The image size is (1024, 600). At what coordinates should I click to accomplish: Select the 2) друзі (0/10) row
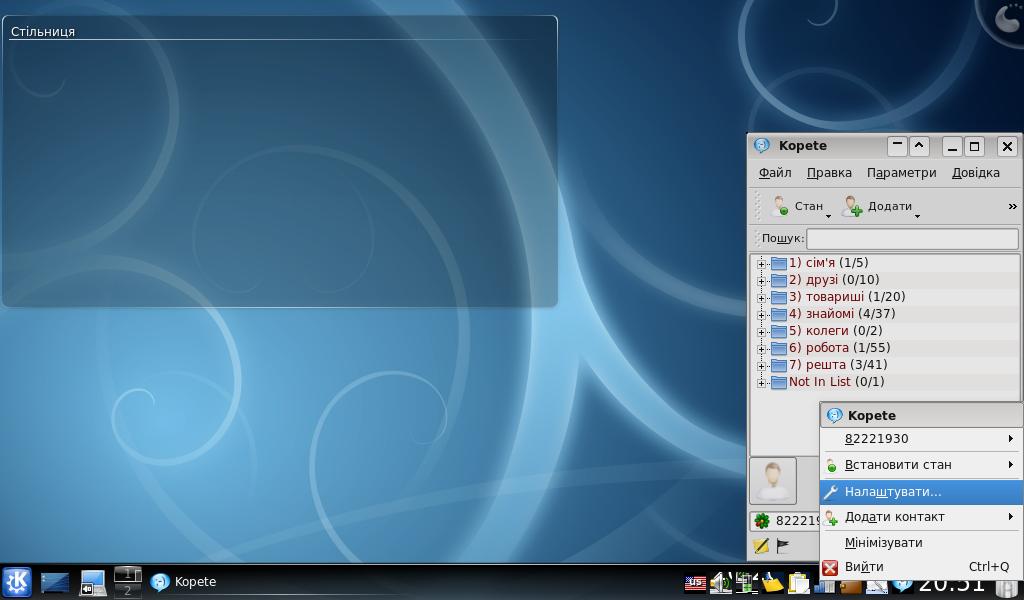885,279
